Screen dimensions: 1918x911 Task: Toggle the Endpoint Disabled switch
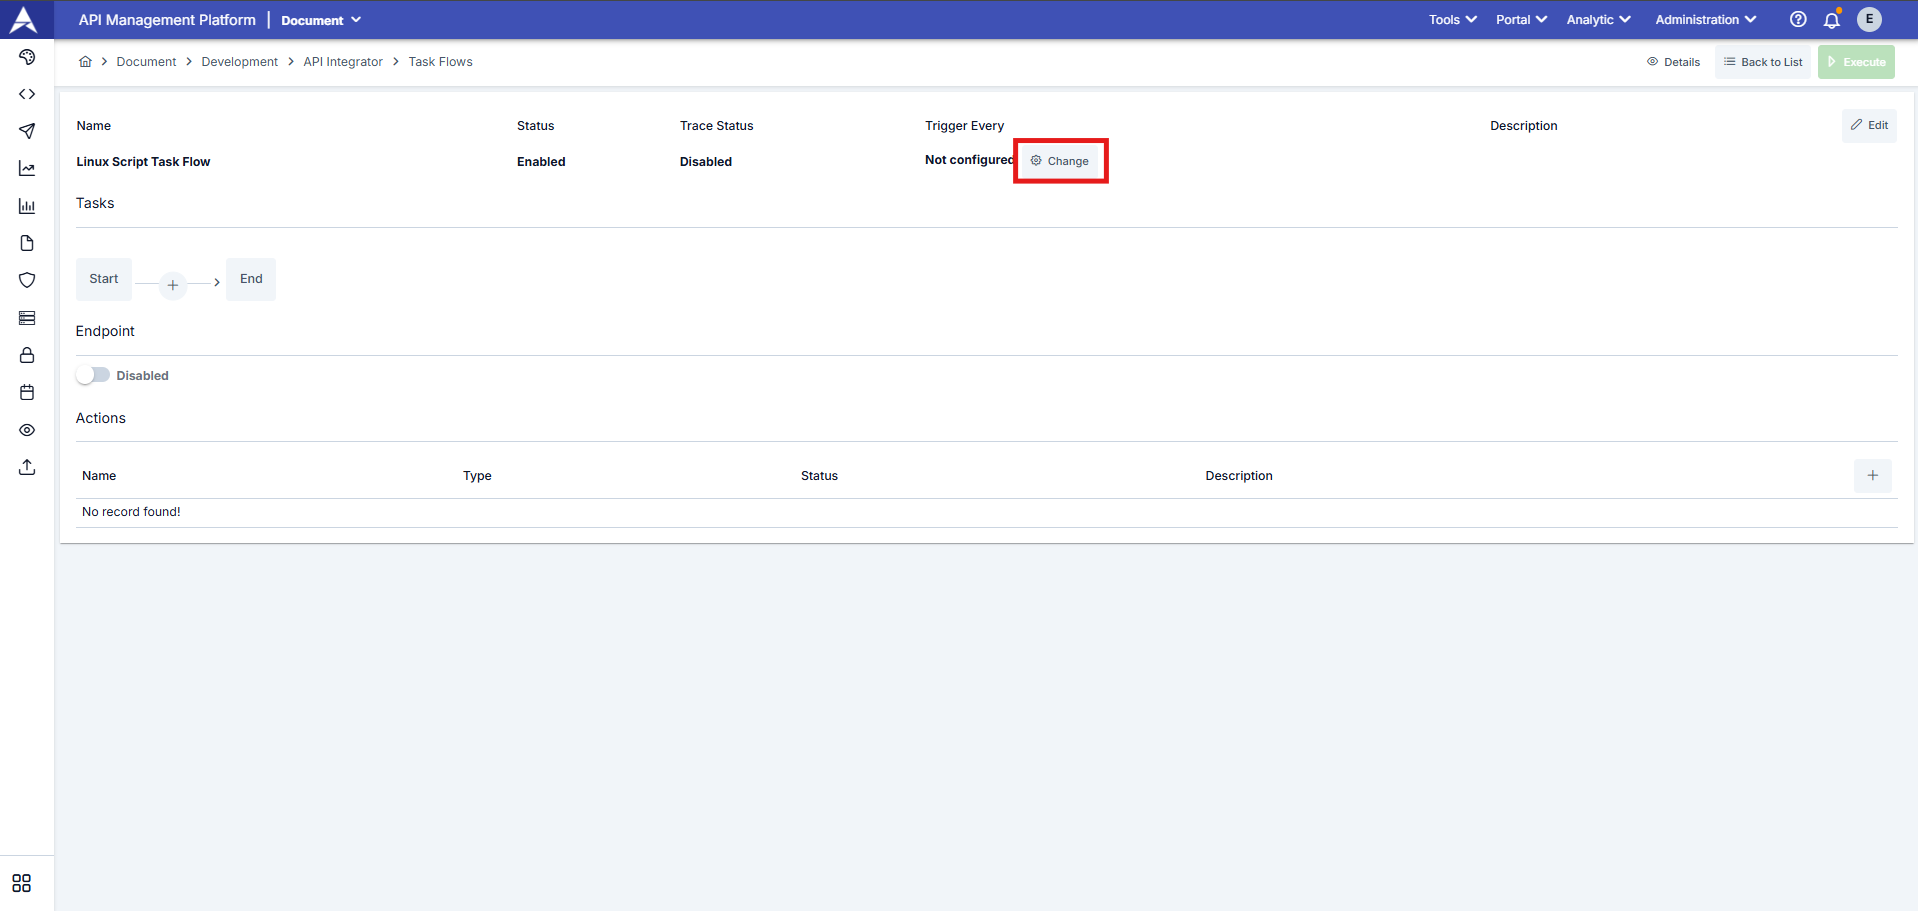[x=93, y=375]
